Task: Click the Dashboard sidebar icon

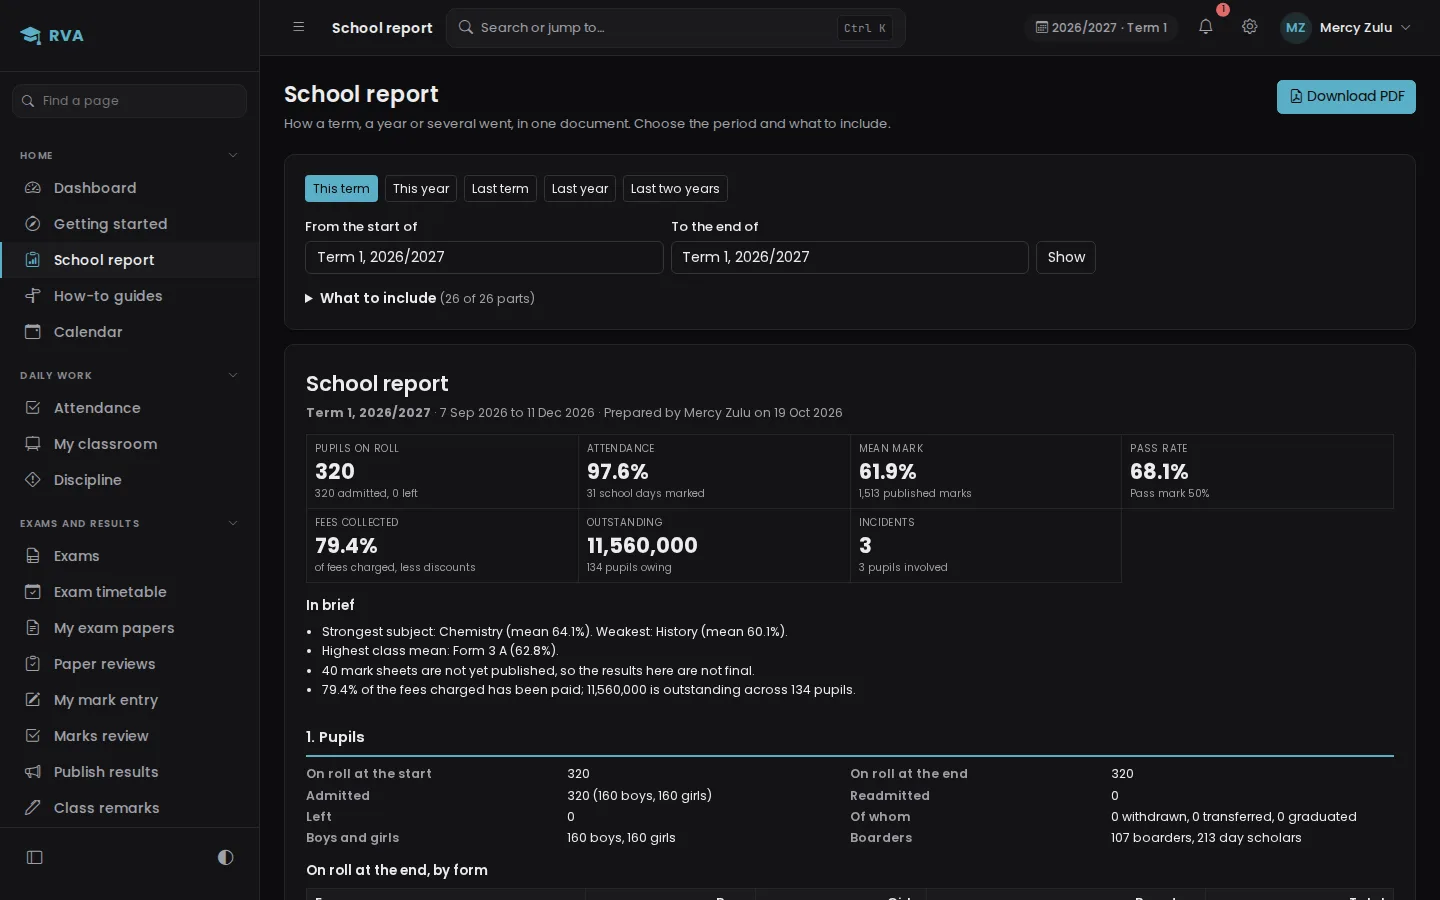Action: pyautogui.click(x=33, y=188)
